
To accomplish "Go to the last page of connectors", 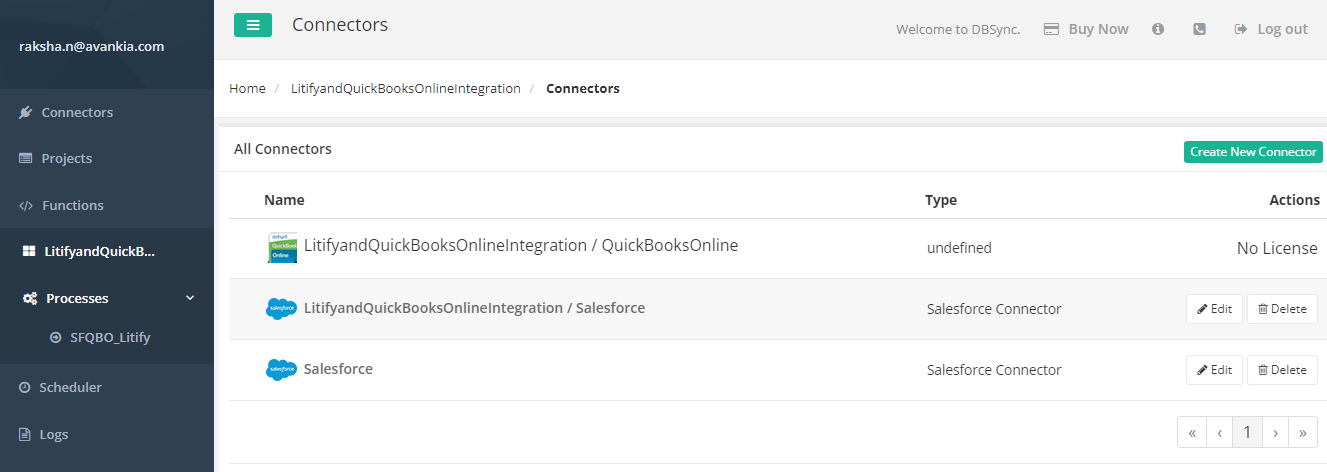I will tap(1302, 432).
